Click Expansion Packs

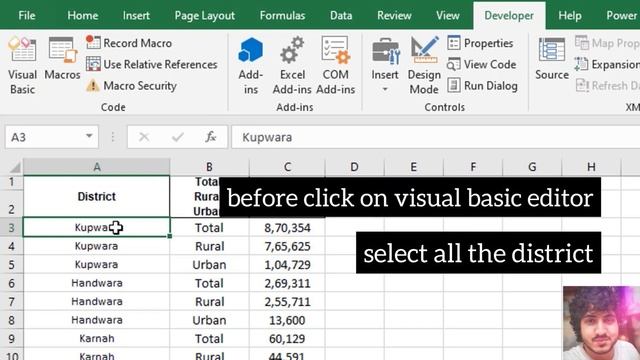[607, 64]
